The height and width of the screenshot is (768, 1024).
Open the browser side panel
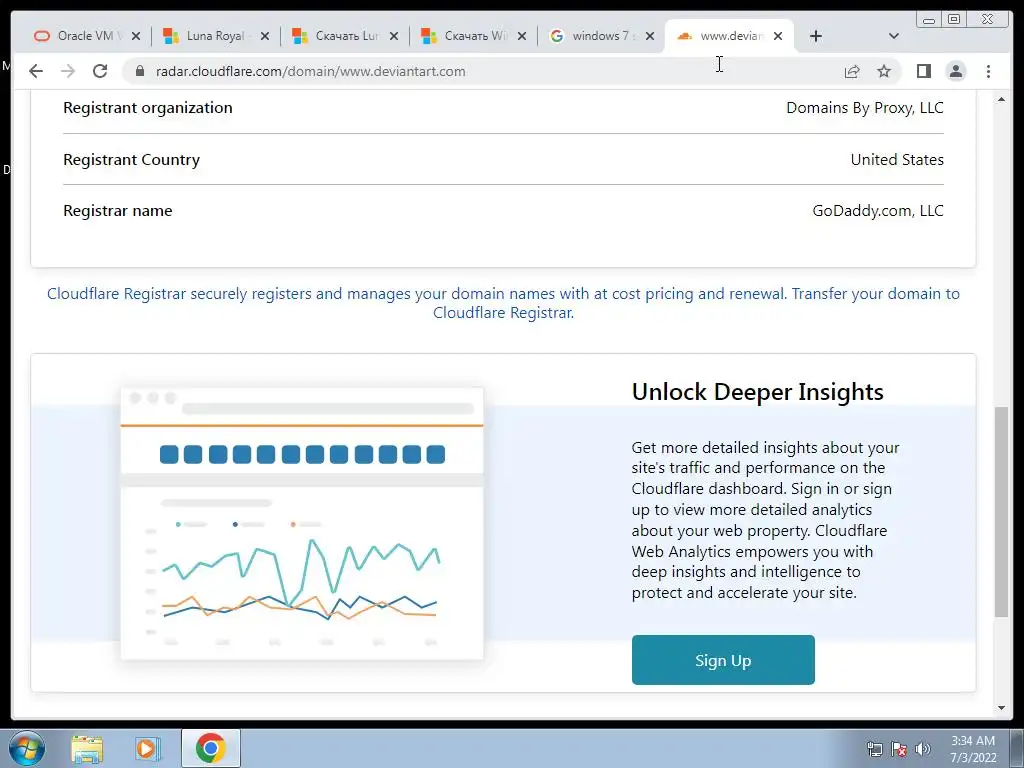[x=923, y=71]
